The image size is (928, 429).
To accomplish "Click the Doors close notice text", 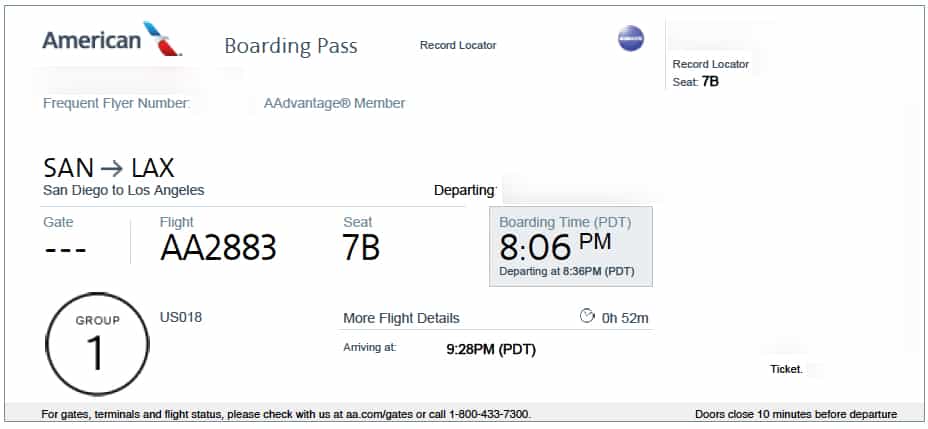I will point(796,414).
